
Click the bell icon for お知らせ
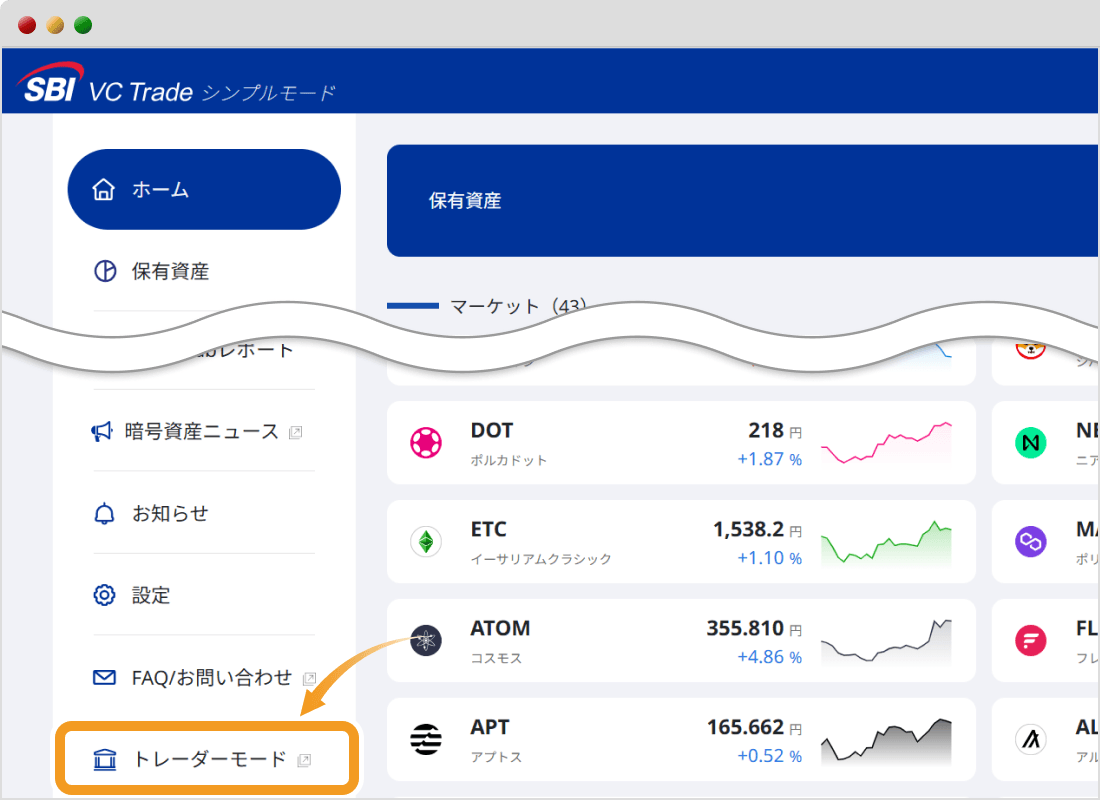(x=104, y=514)
